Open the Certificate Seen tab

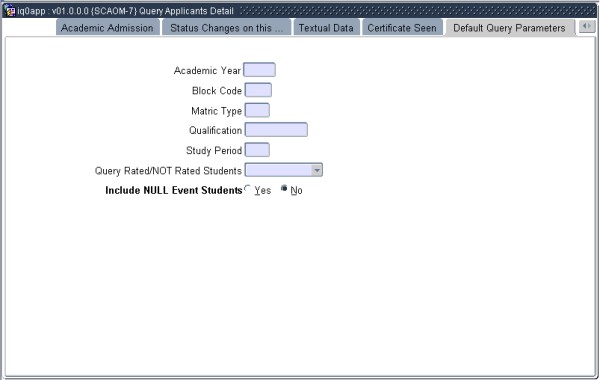[402, 28]
